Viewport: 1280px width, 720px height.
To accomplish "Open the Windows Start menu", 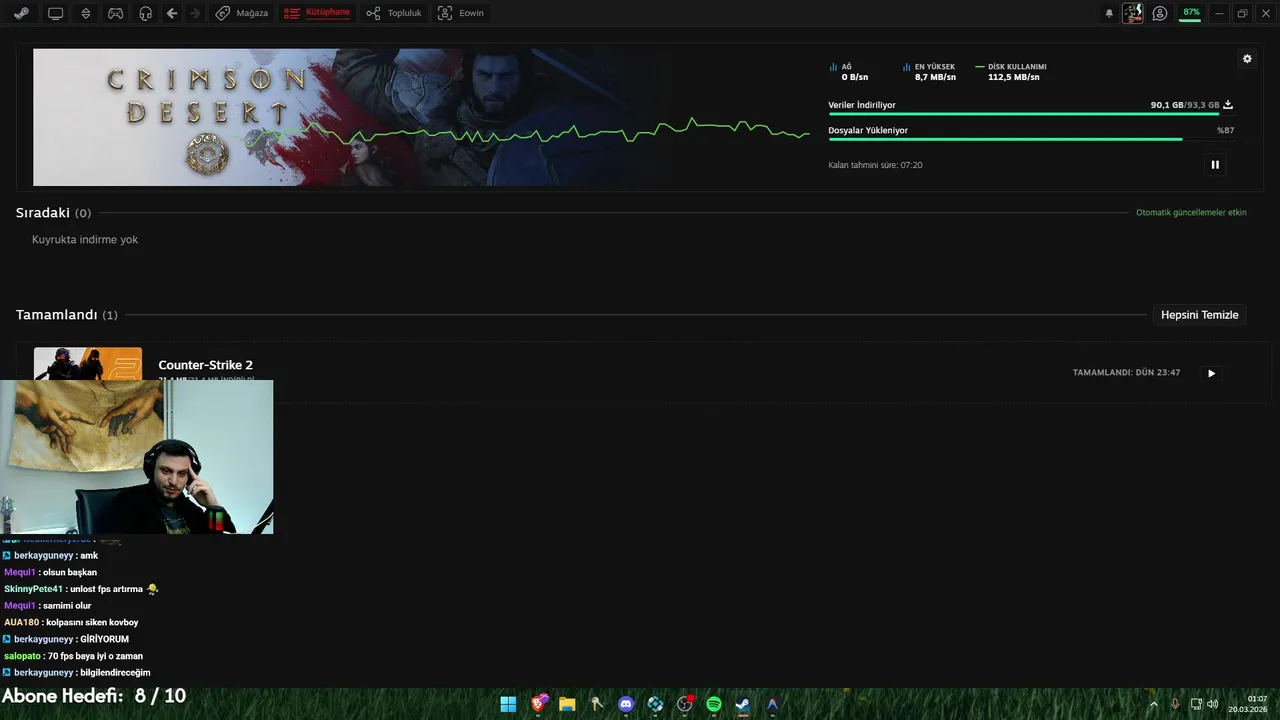I will point(508,704).
